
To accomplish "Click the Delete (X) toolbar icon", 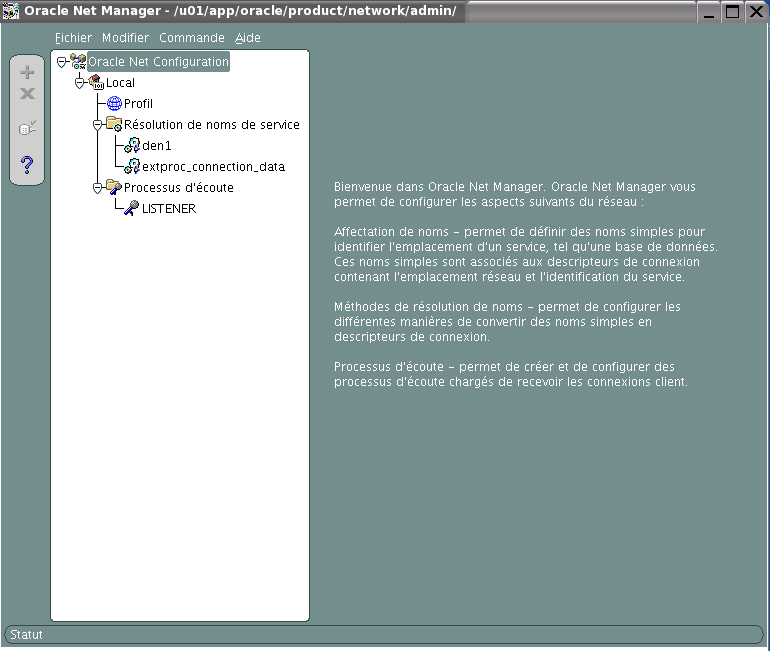I will pyautogui.click(x=27, y=93).
